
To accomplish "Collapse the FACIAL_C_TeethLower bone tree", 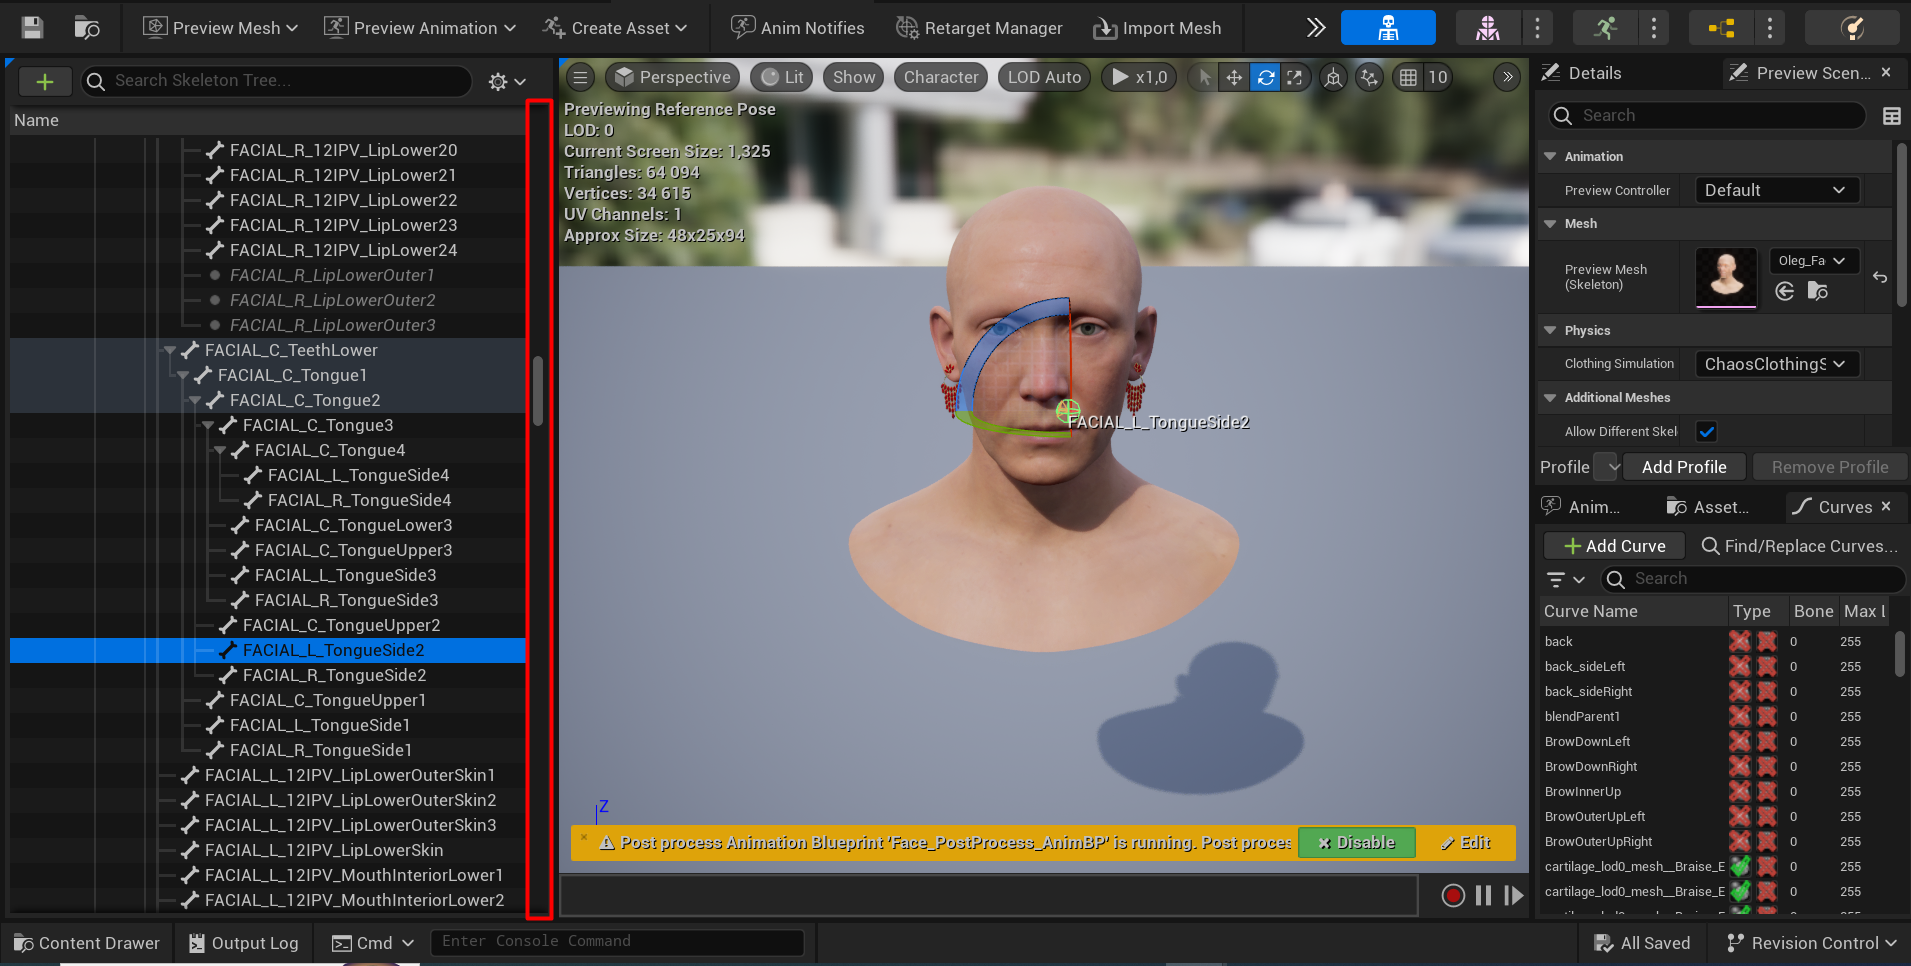I will click(x=170, y=350).
